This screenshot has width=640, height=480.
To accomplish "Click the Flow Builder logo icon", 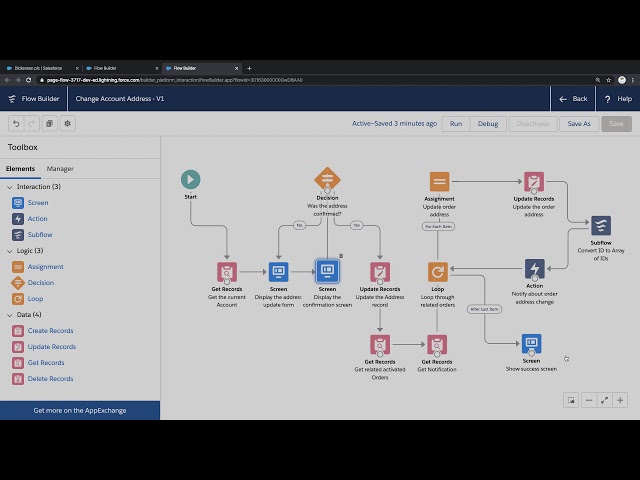I will click(12, 99).
